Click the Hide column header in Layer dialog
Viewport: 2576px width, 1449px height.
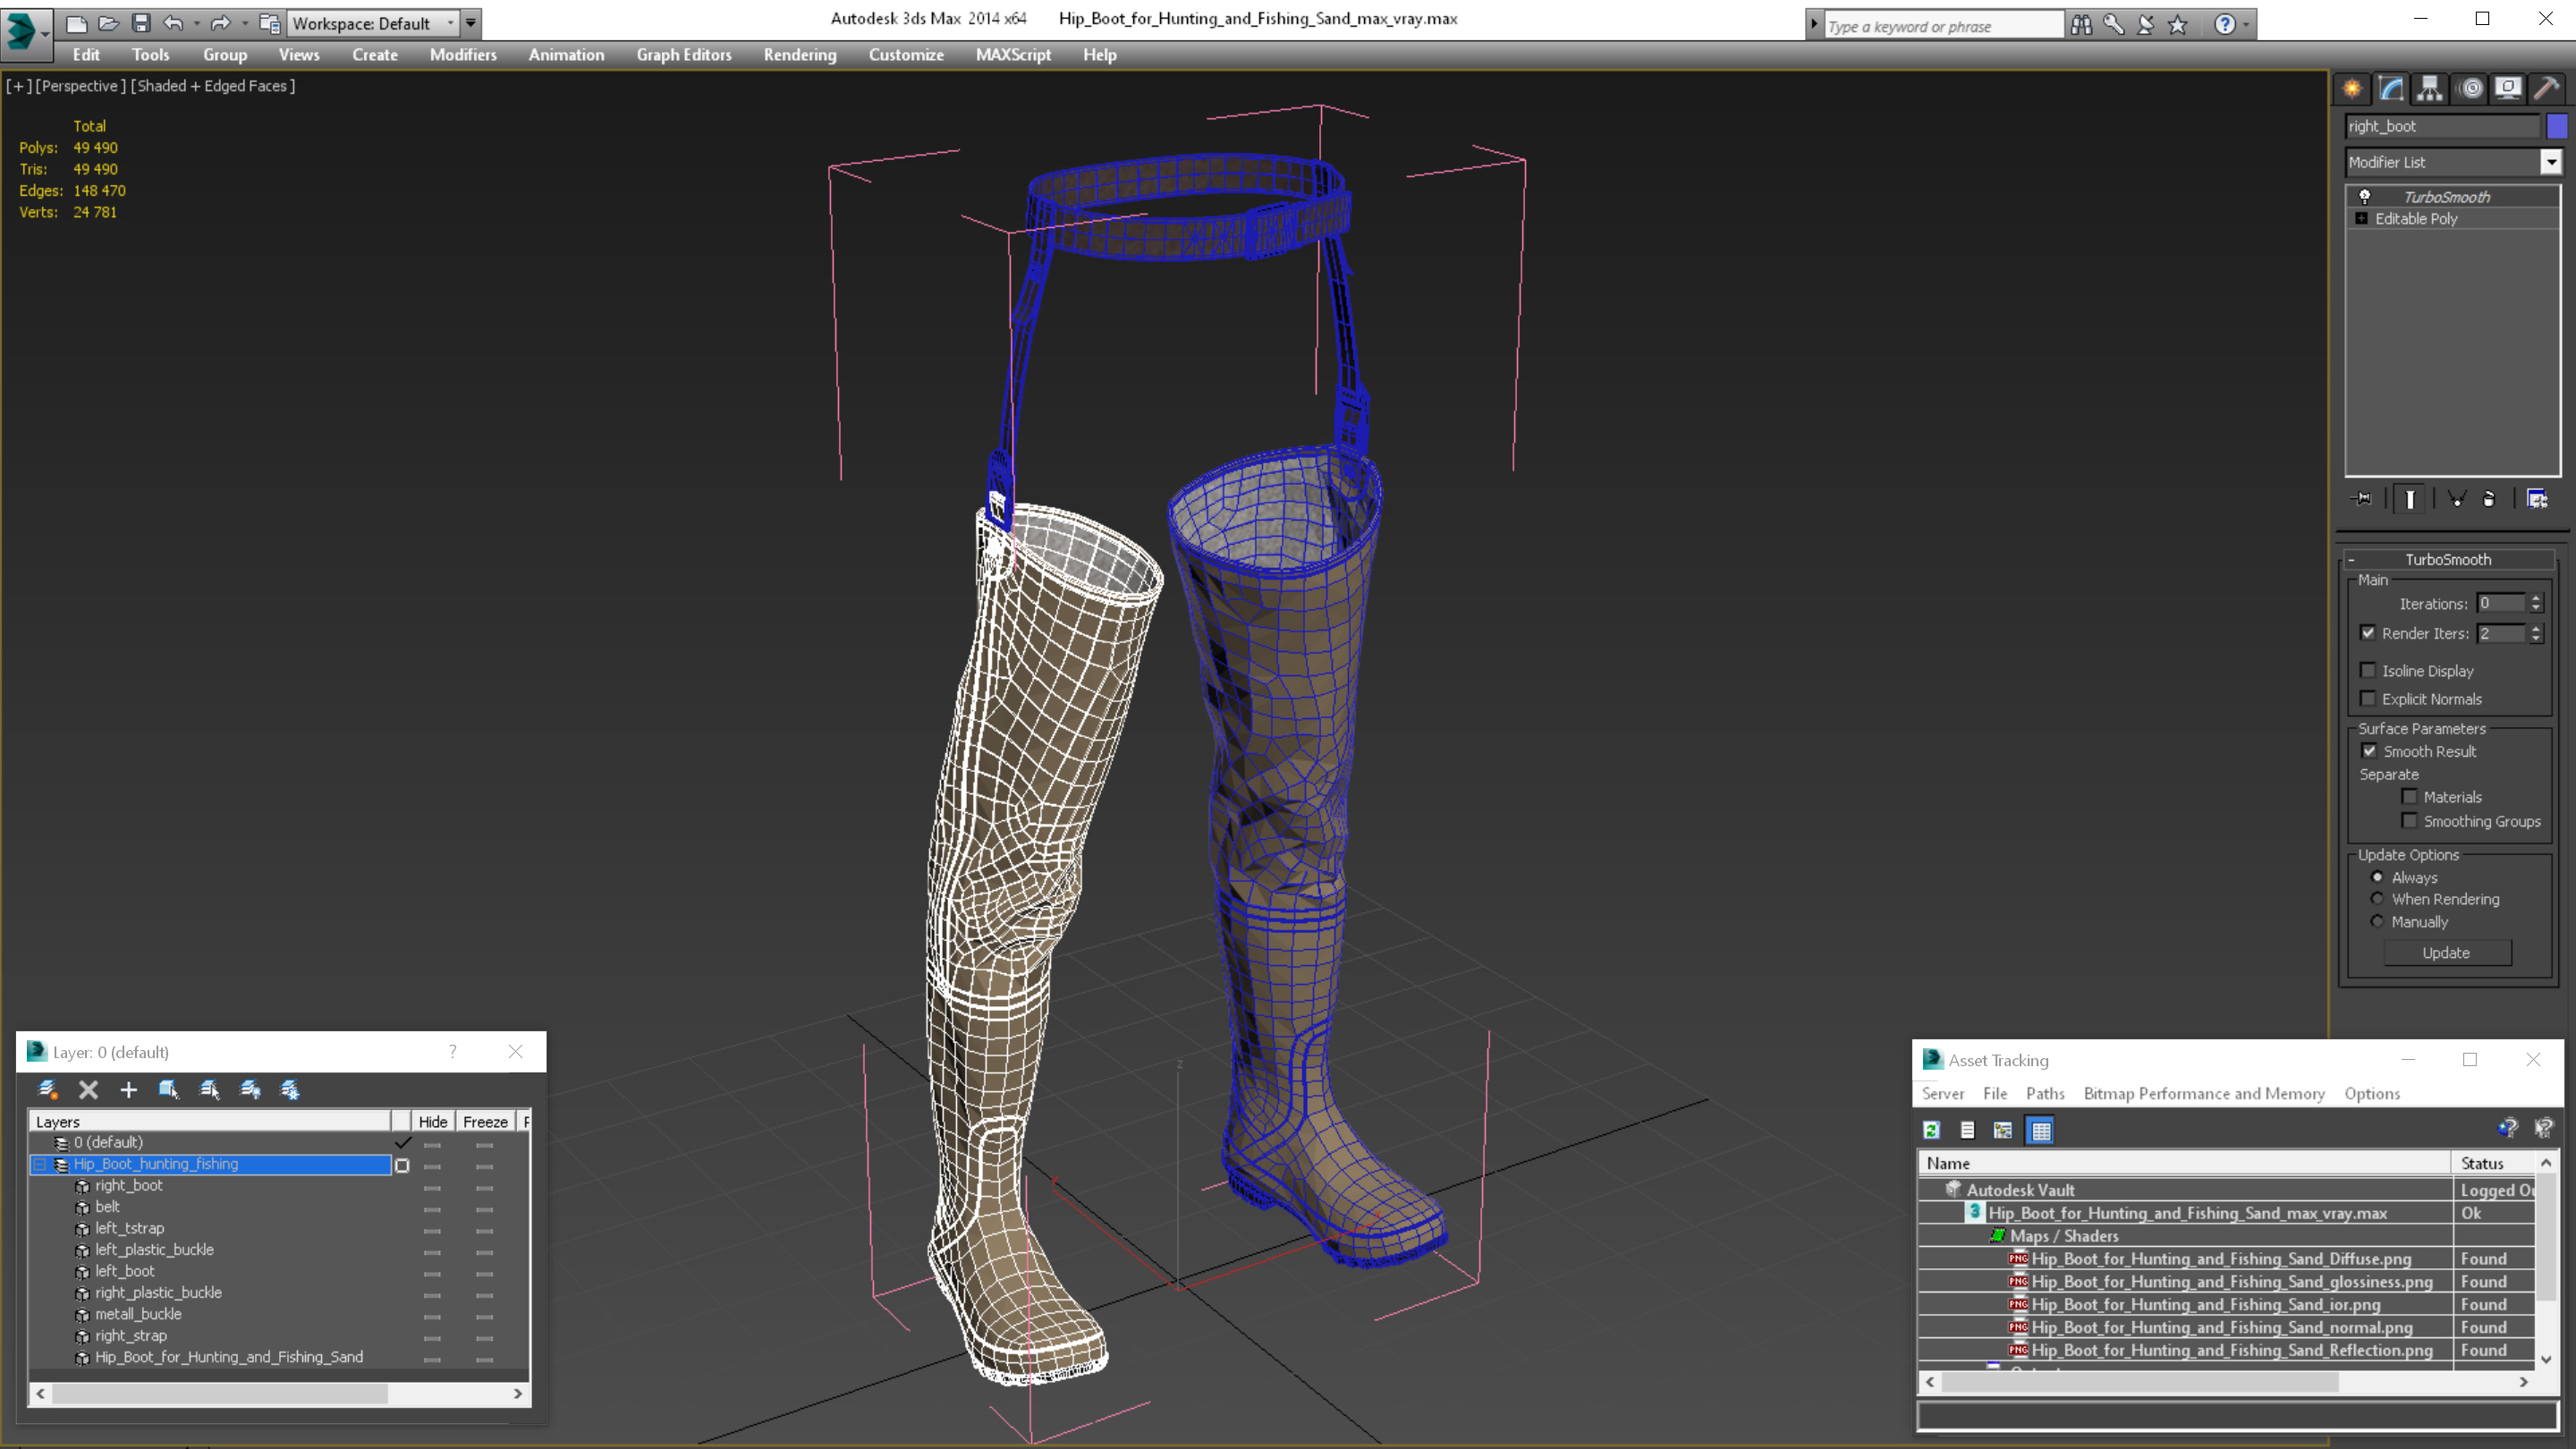pos(433,1122)
